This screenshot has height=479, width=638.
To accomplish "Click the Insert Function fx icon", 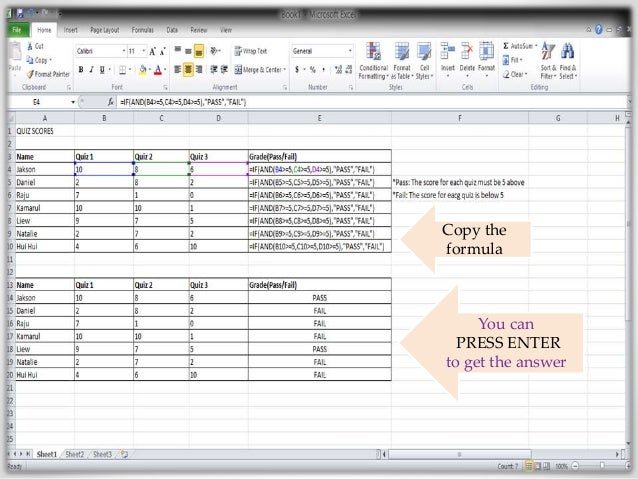I will [x=110, y=102].
